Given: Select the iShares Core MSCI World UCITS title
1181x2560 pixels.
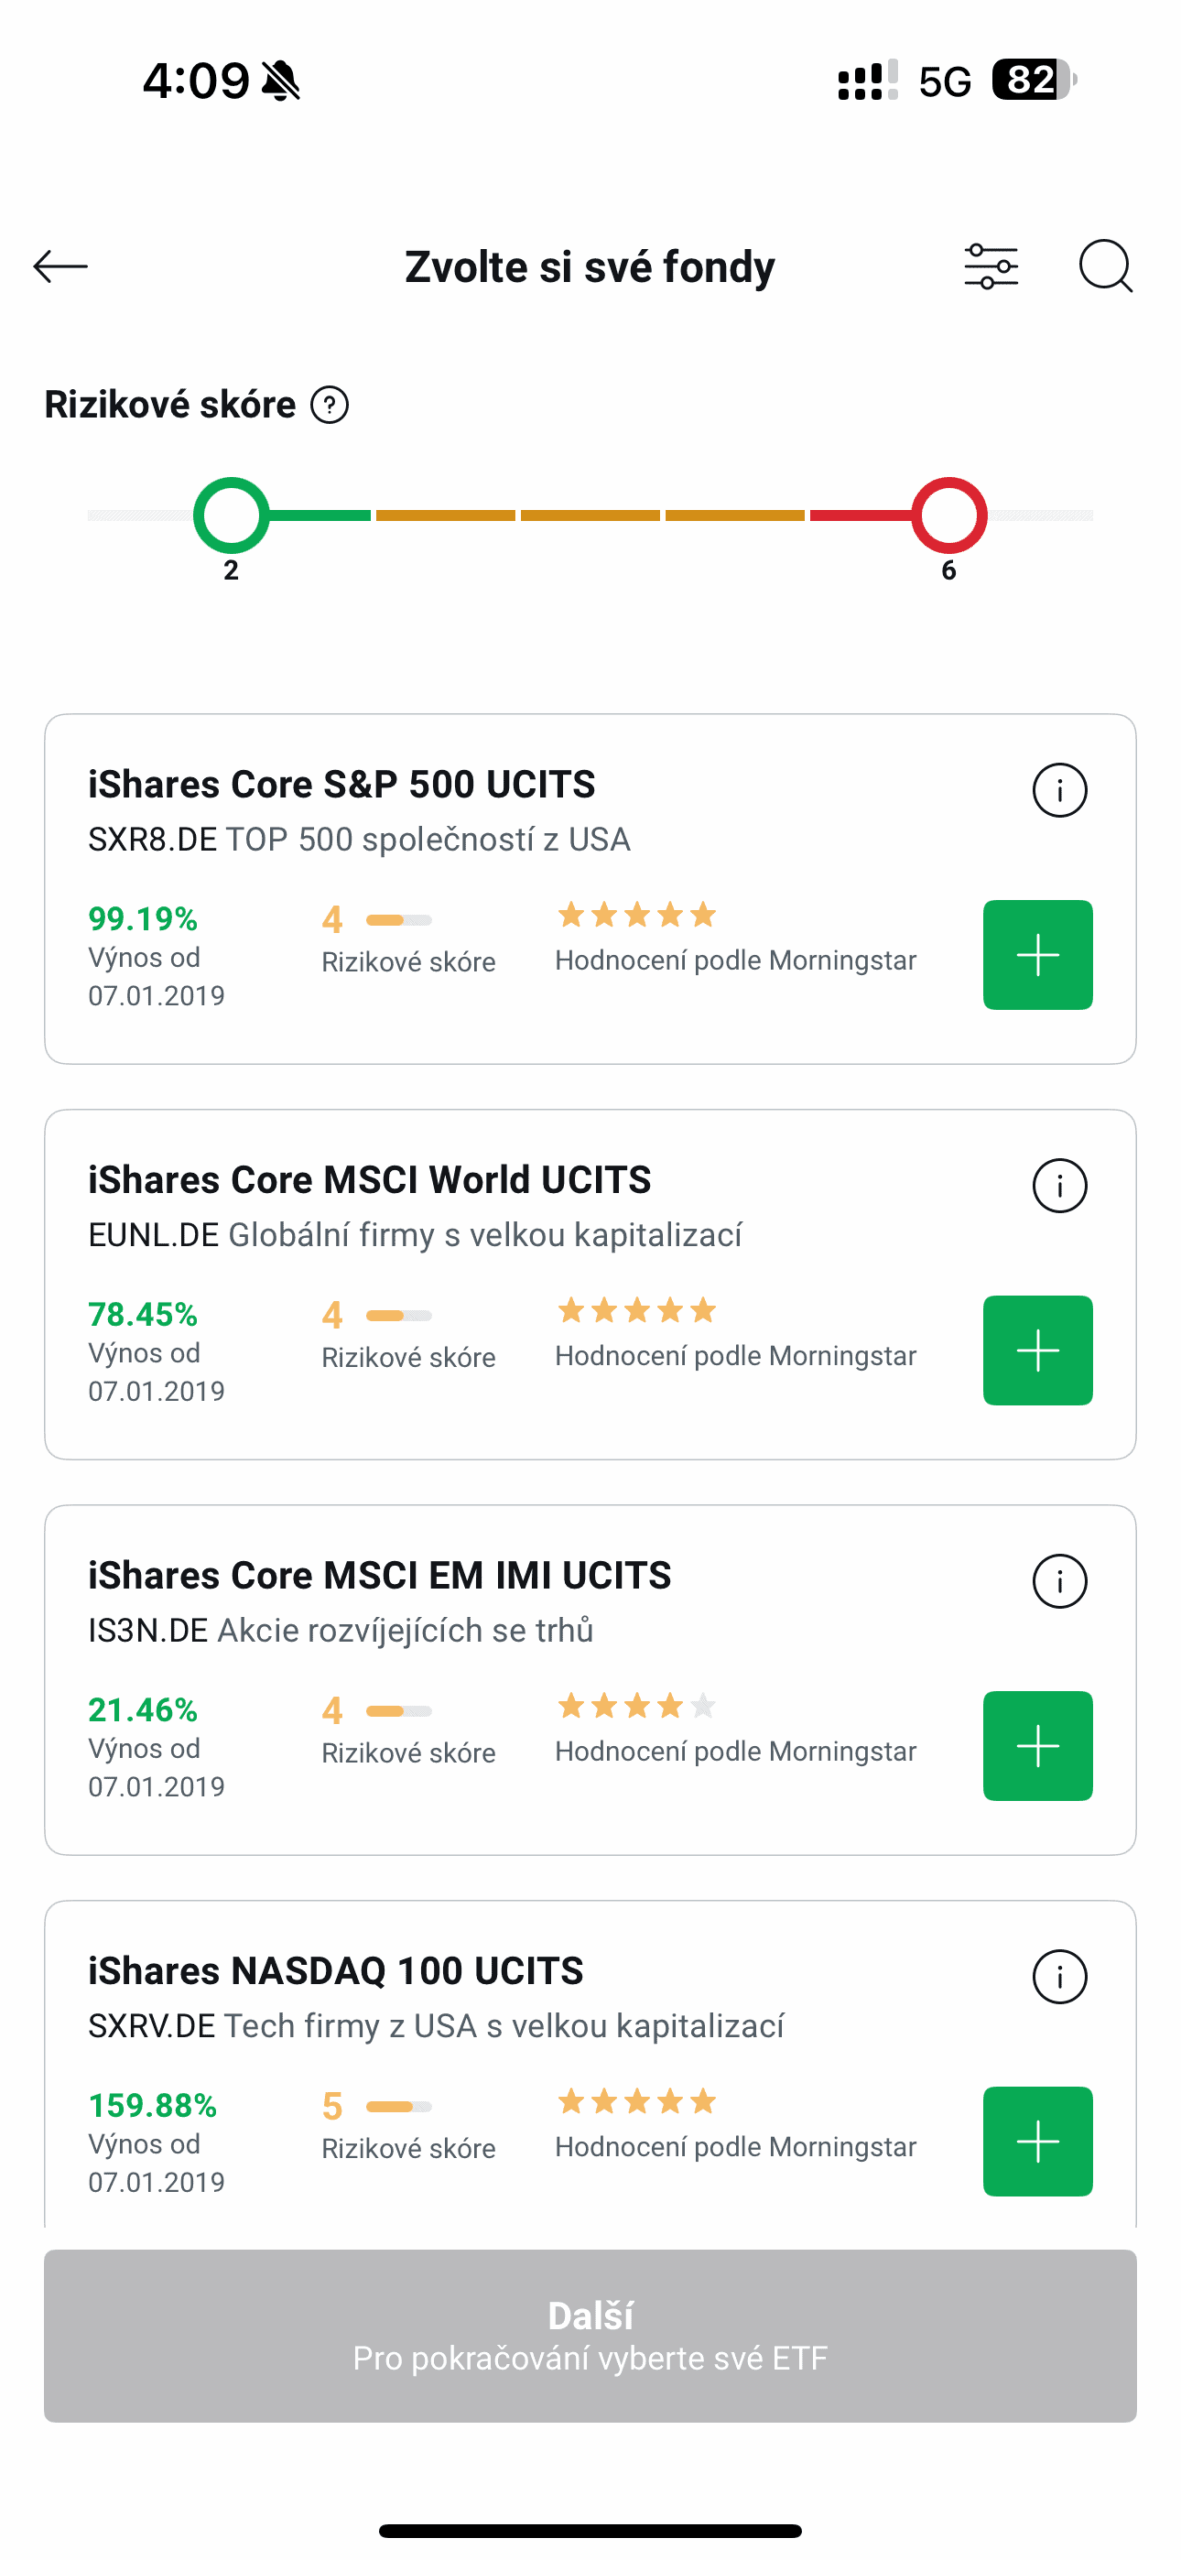Looking at the screenshot, I should point(369,1179).
